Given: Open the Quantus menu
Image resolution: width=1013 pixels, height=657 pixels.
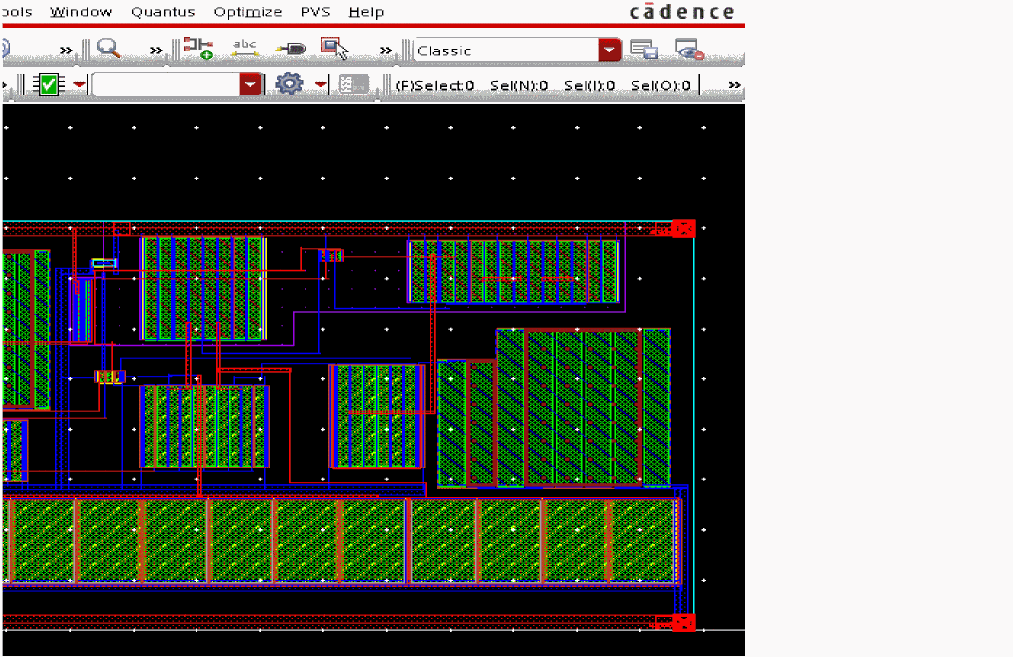Looking at the screenshot, I should (x=163, y=12).
